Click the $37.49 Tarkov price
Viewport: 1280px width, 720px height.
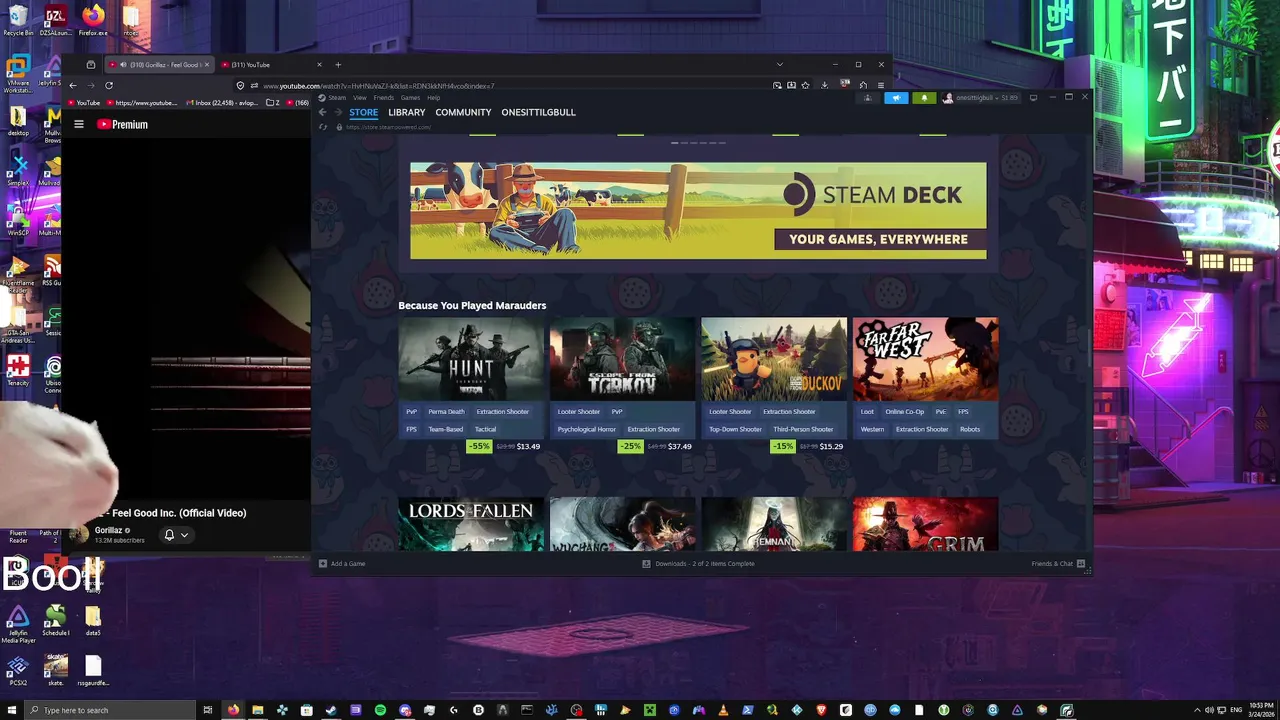click(680, 447)
